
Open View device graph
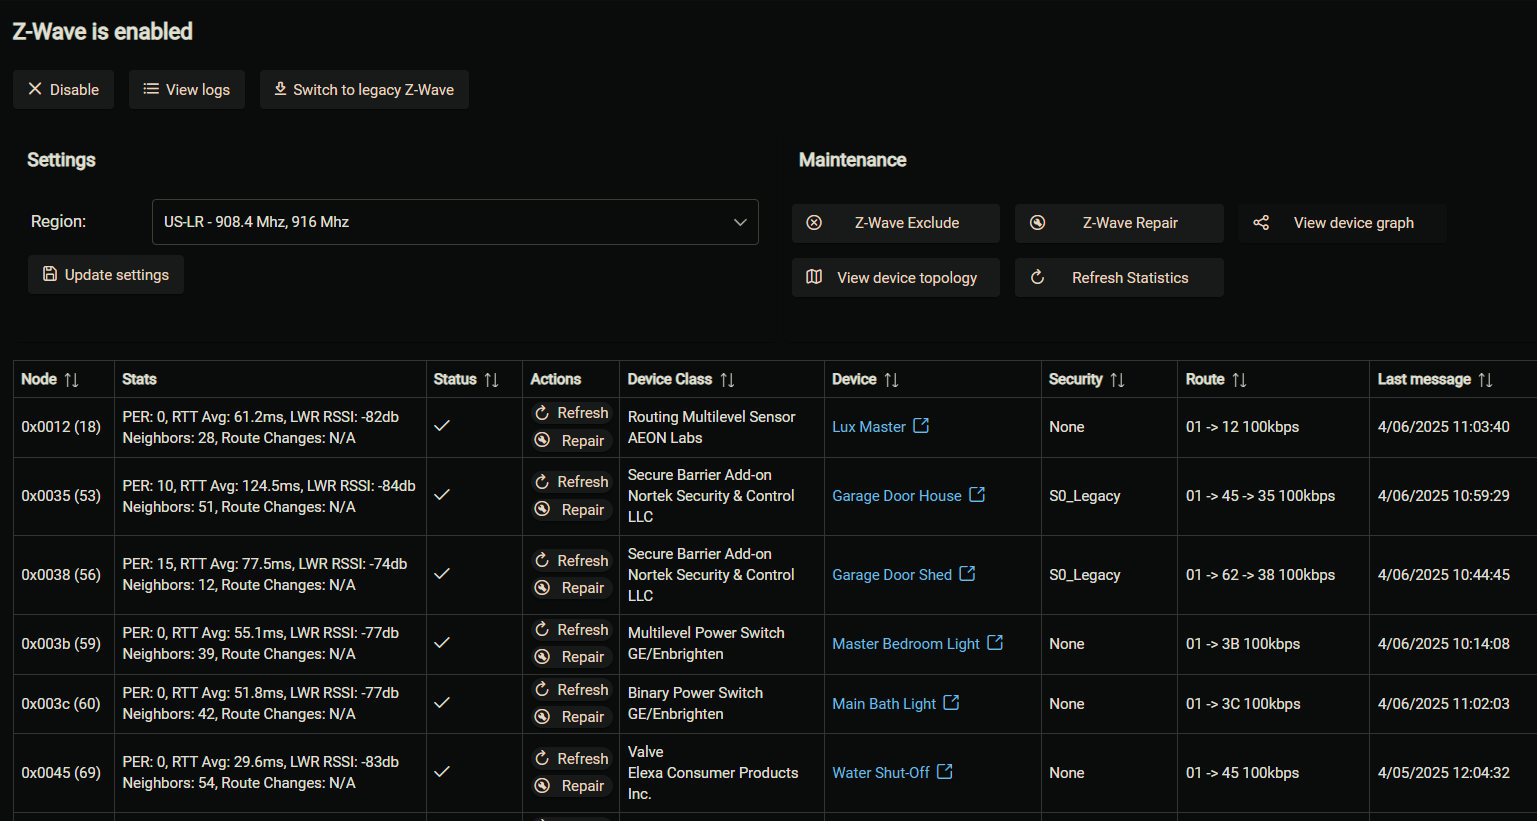coord(1341,223)
